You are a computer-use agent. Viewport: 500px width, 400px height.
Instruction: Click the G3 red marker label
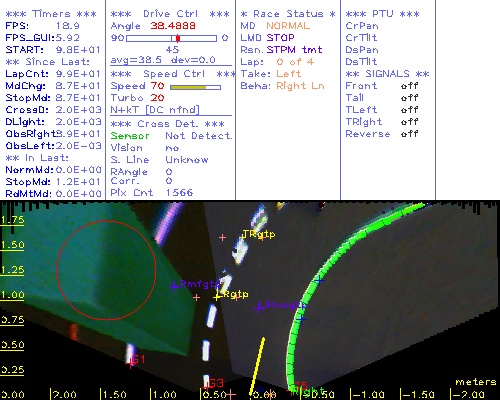[x=216, y=383]
